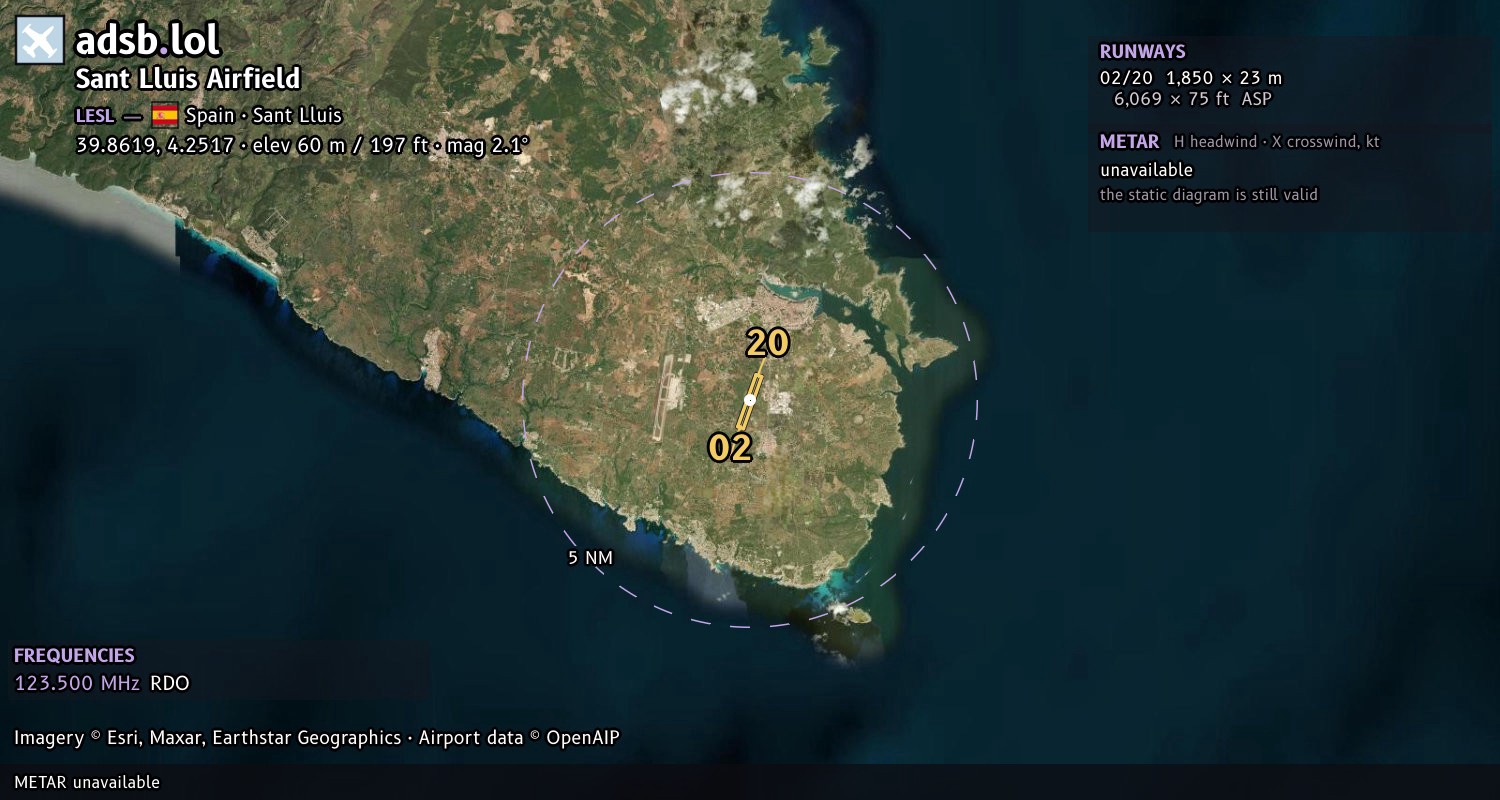Click the runway 20 label on the map

(x=768, y=344)
